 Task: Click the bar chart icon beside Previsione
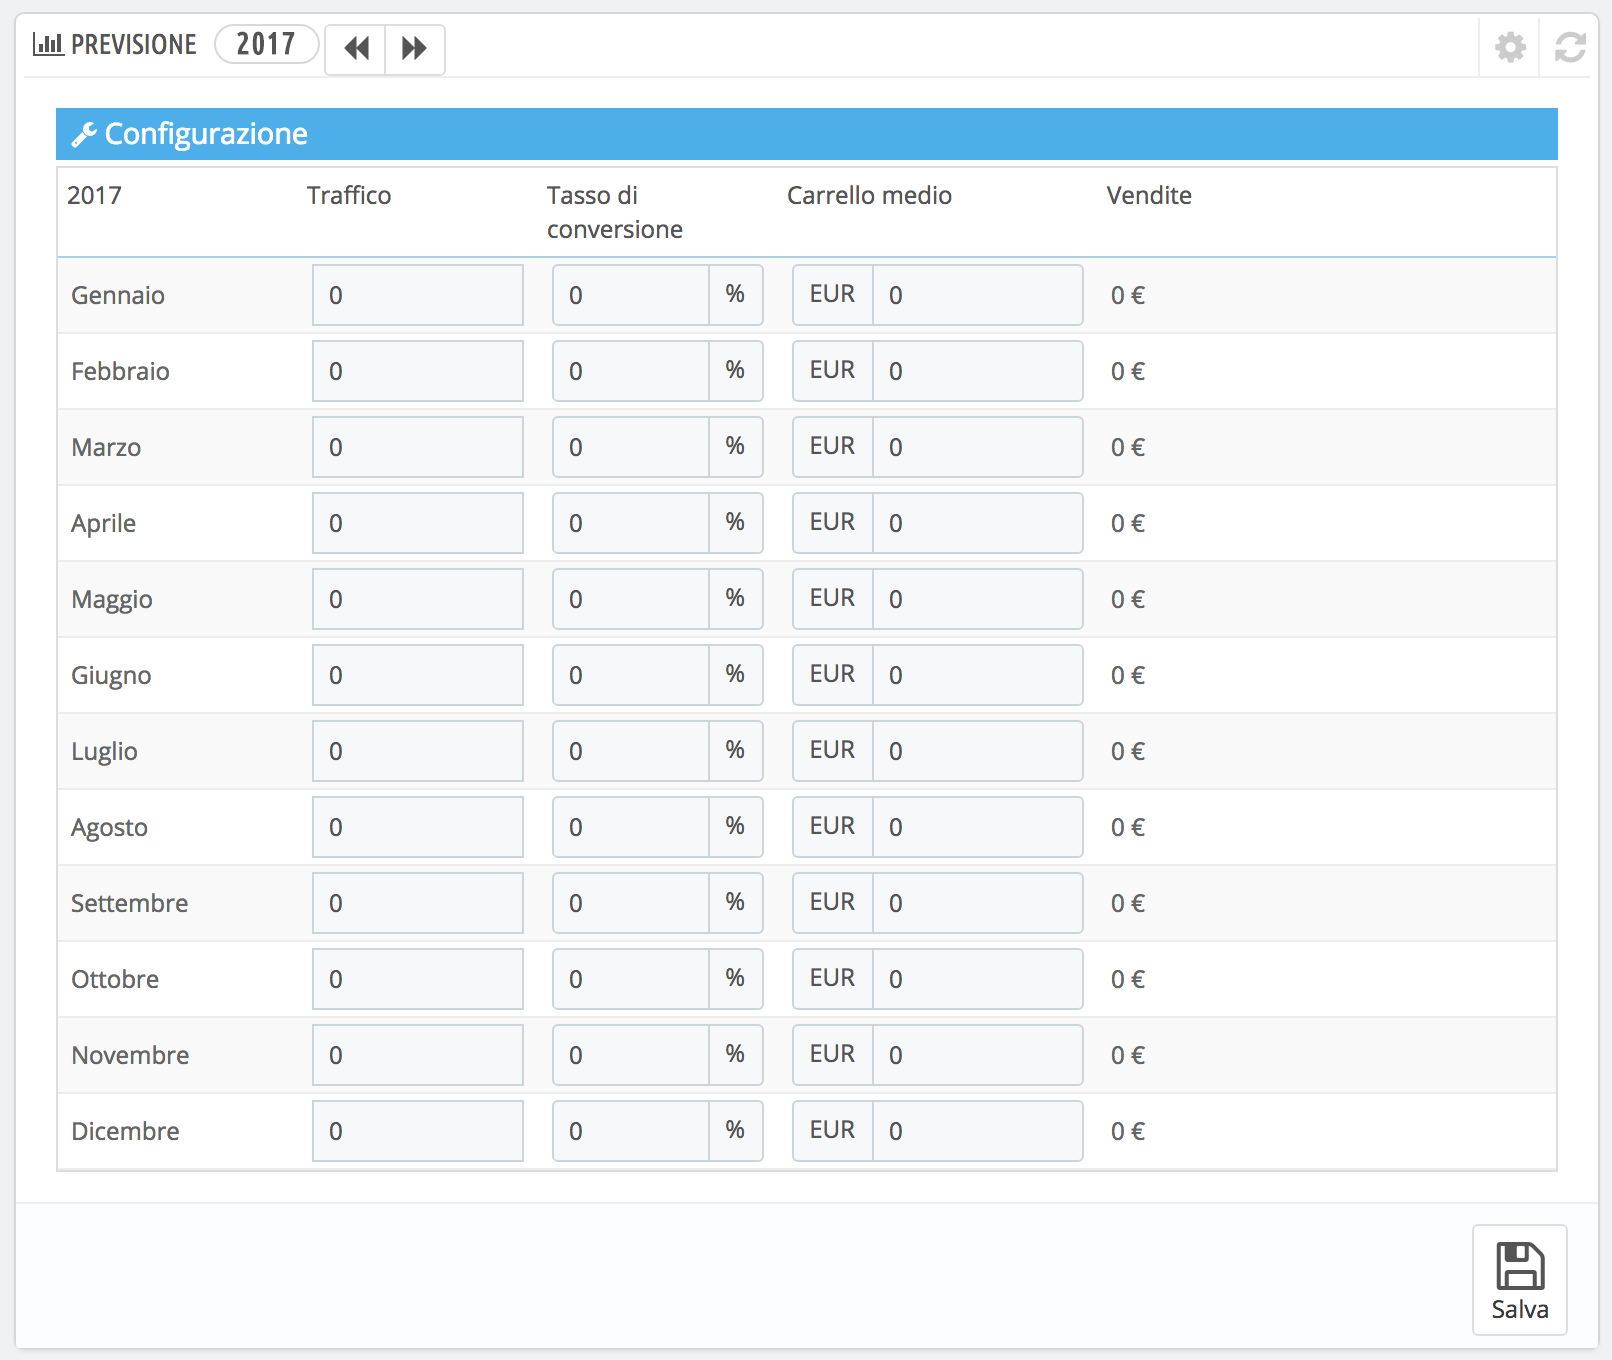pos(48,44)
